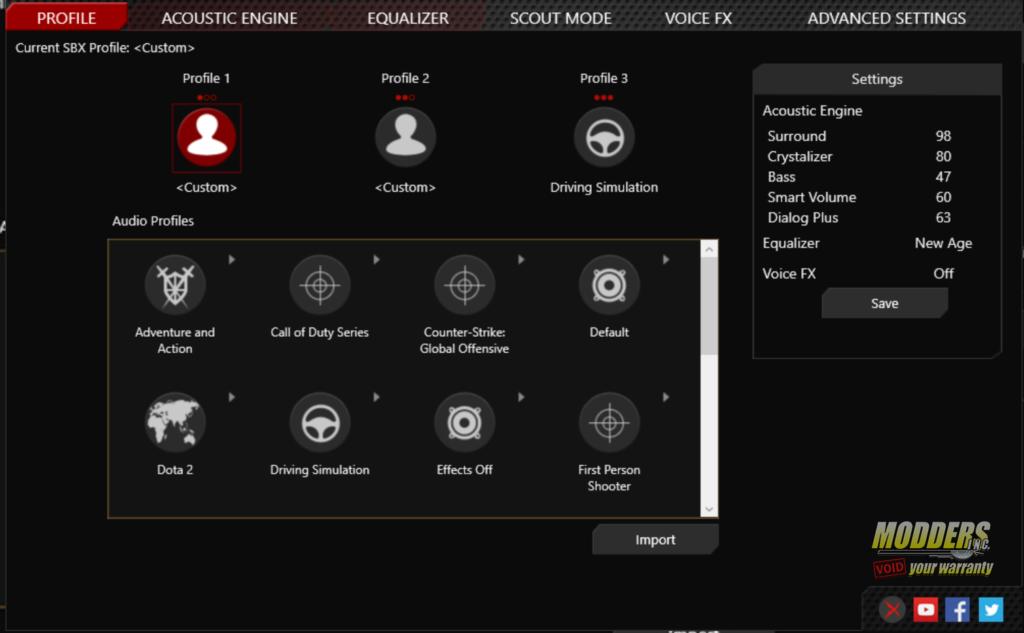The height and width of the screenshot is (633, 1024).
Task: Click the Dialog Plus label in Settings
Action: (803, 218)
